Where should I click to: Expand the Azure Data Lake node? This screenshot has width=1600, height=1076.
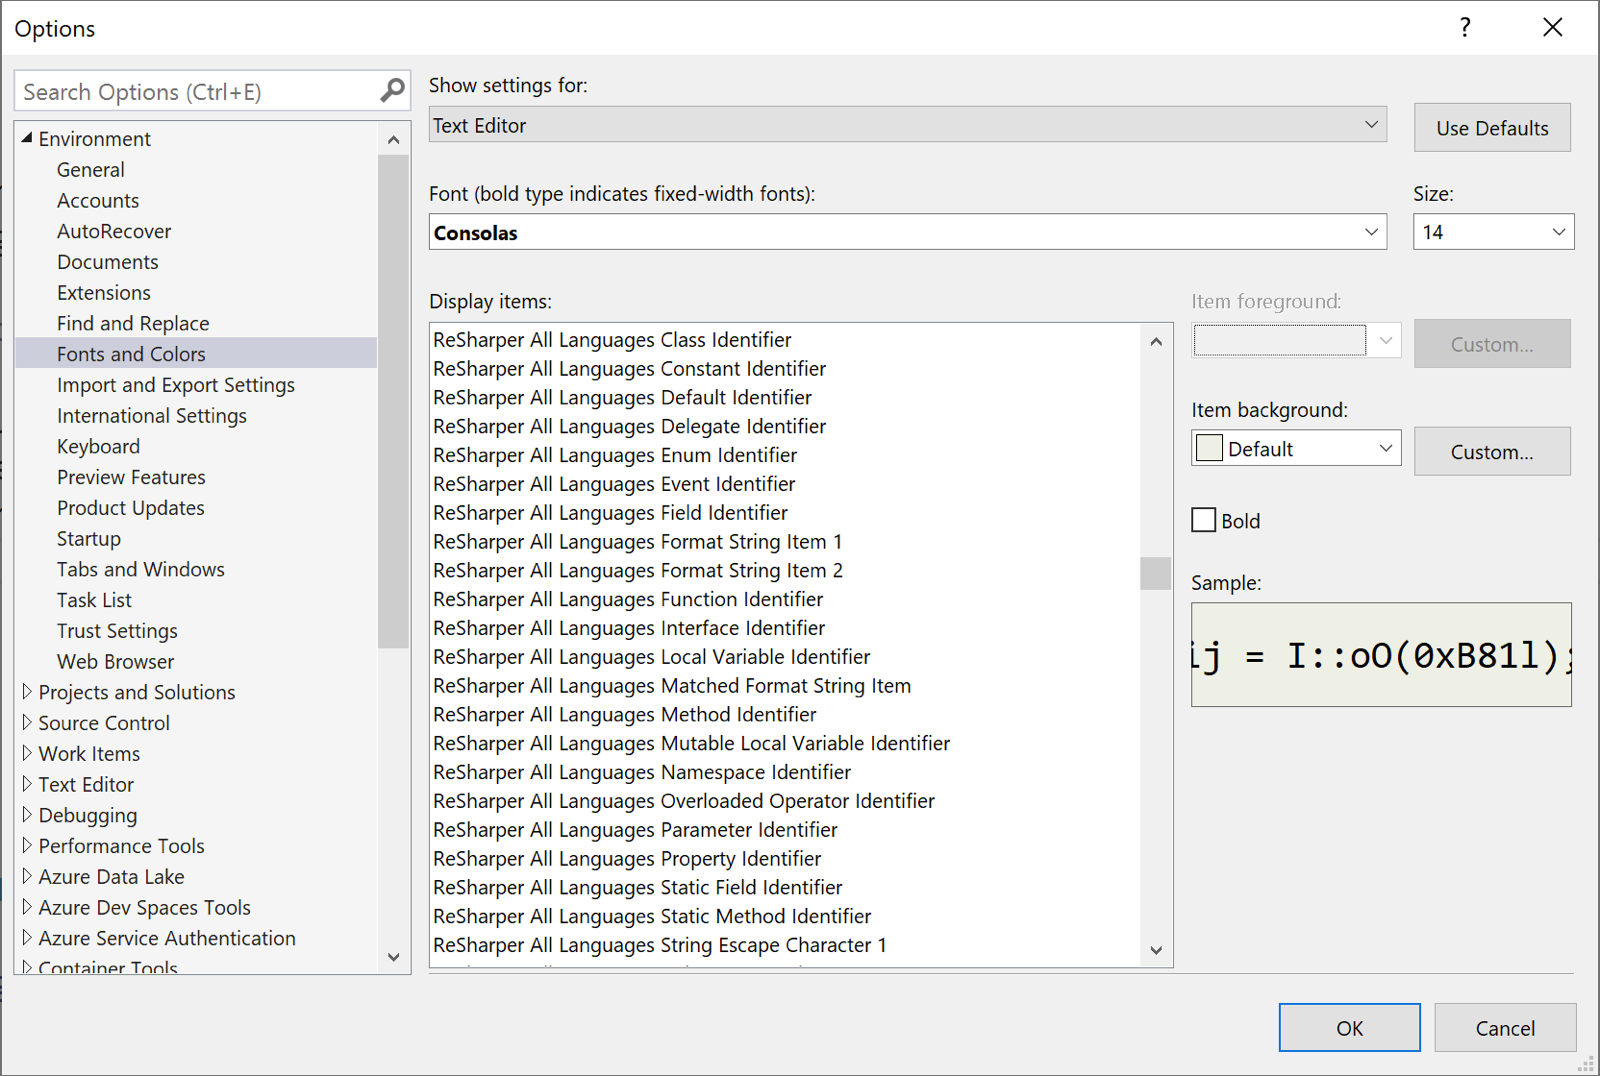coord(27,877)
